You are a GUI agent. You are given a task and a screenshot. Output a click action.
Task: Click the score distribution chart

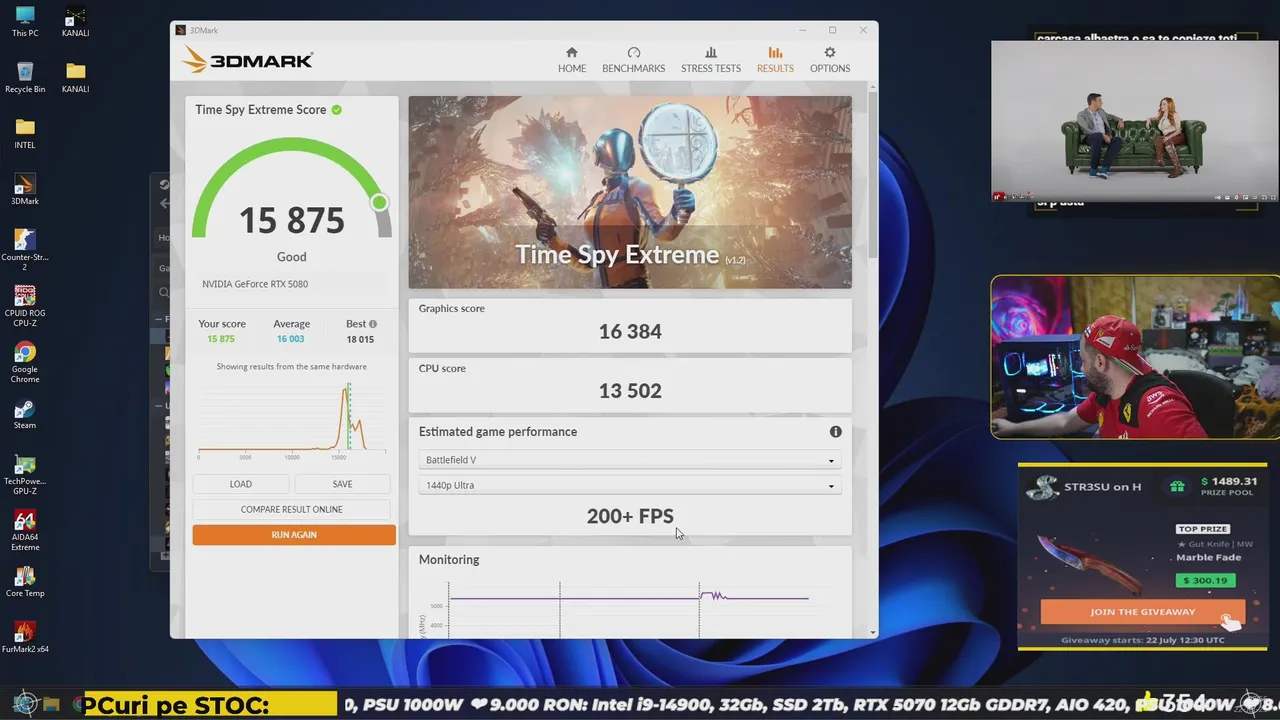tap(291, 420)
